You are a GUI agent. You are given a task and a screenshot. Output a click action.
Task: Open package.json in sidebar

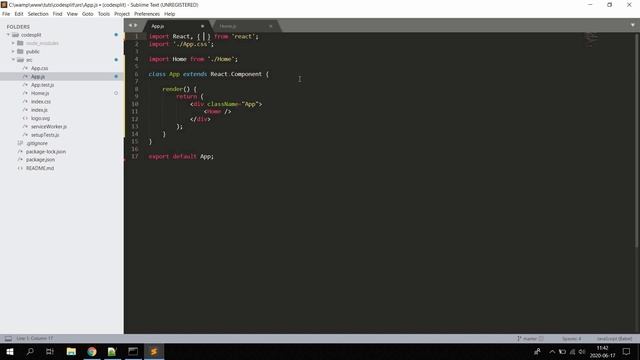[x=40, y=160]
